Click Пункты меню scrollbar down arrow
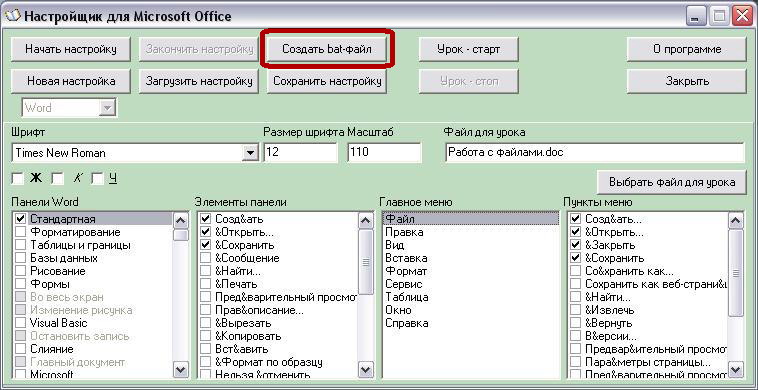Screen dimensions: 758x390 [736, 370]
